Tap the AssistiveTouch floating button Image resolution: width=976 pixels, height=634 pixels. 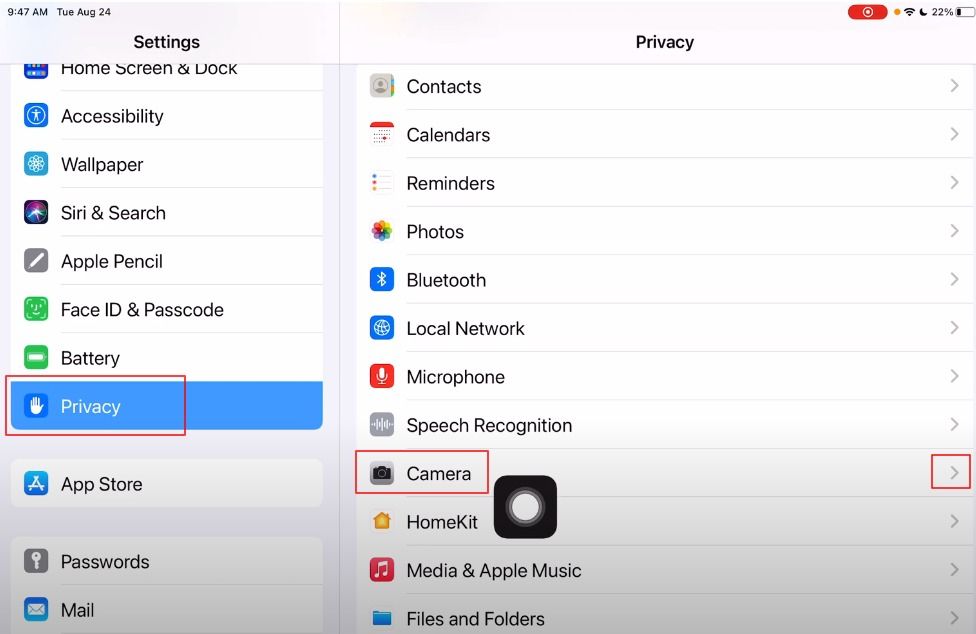pos(525,507)
